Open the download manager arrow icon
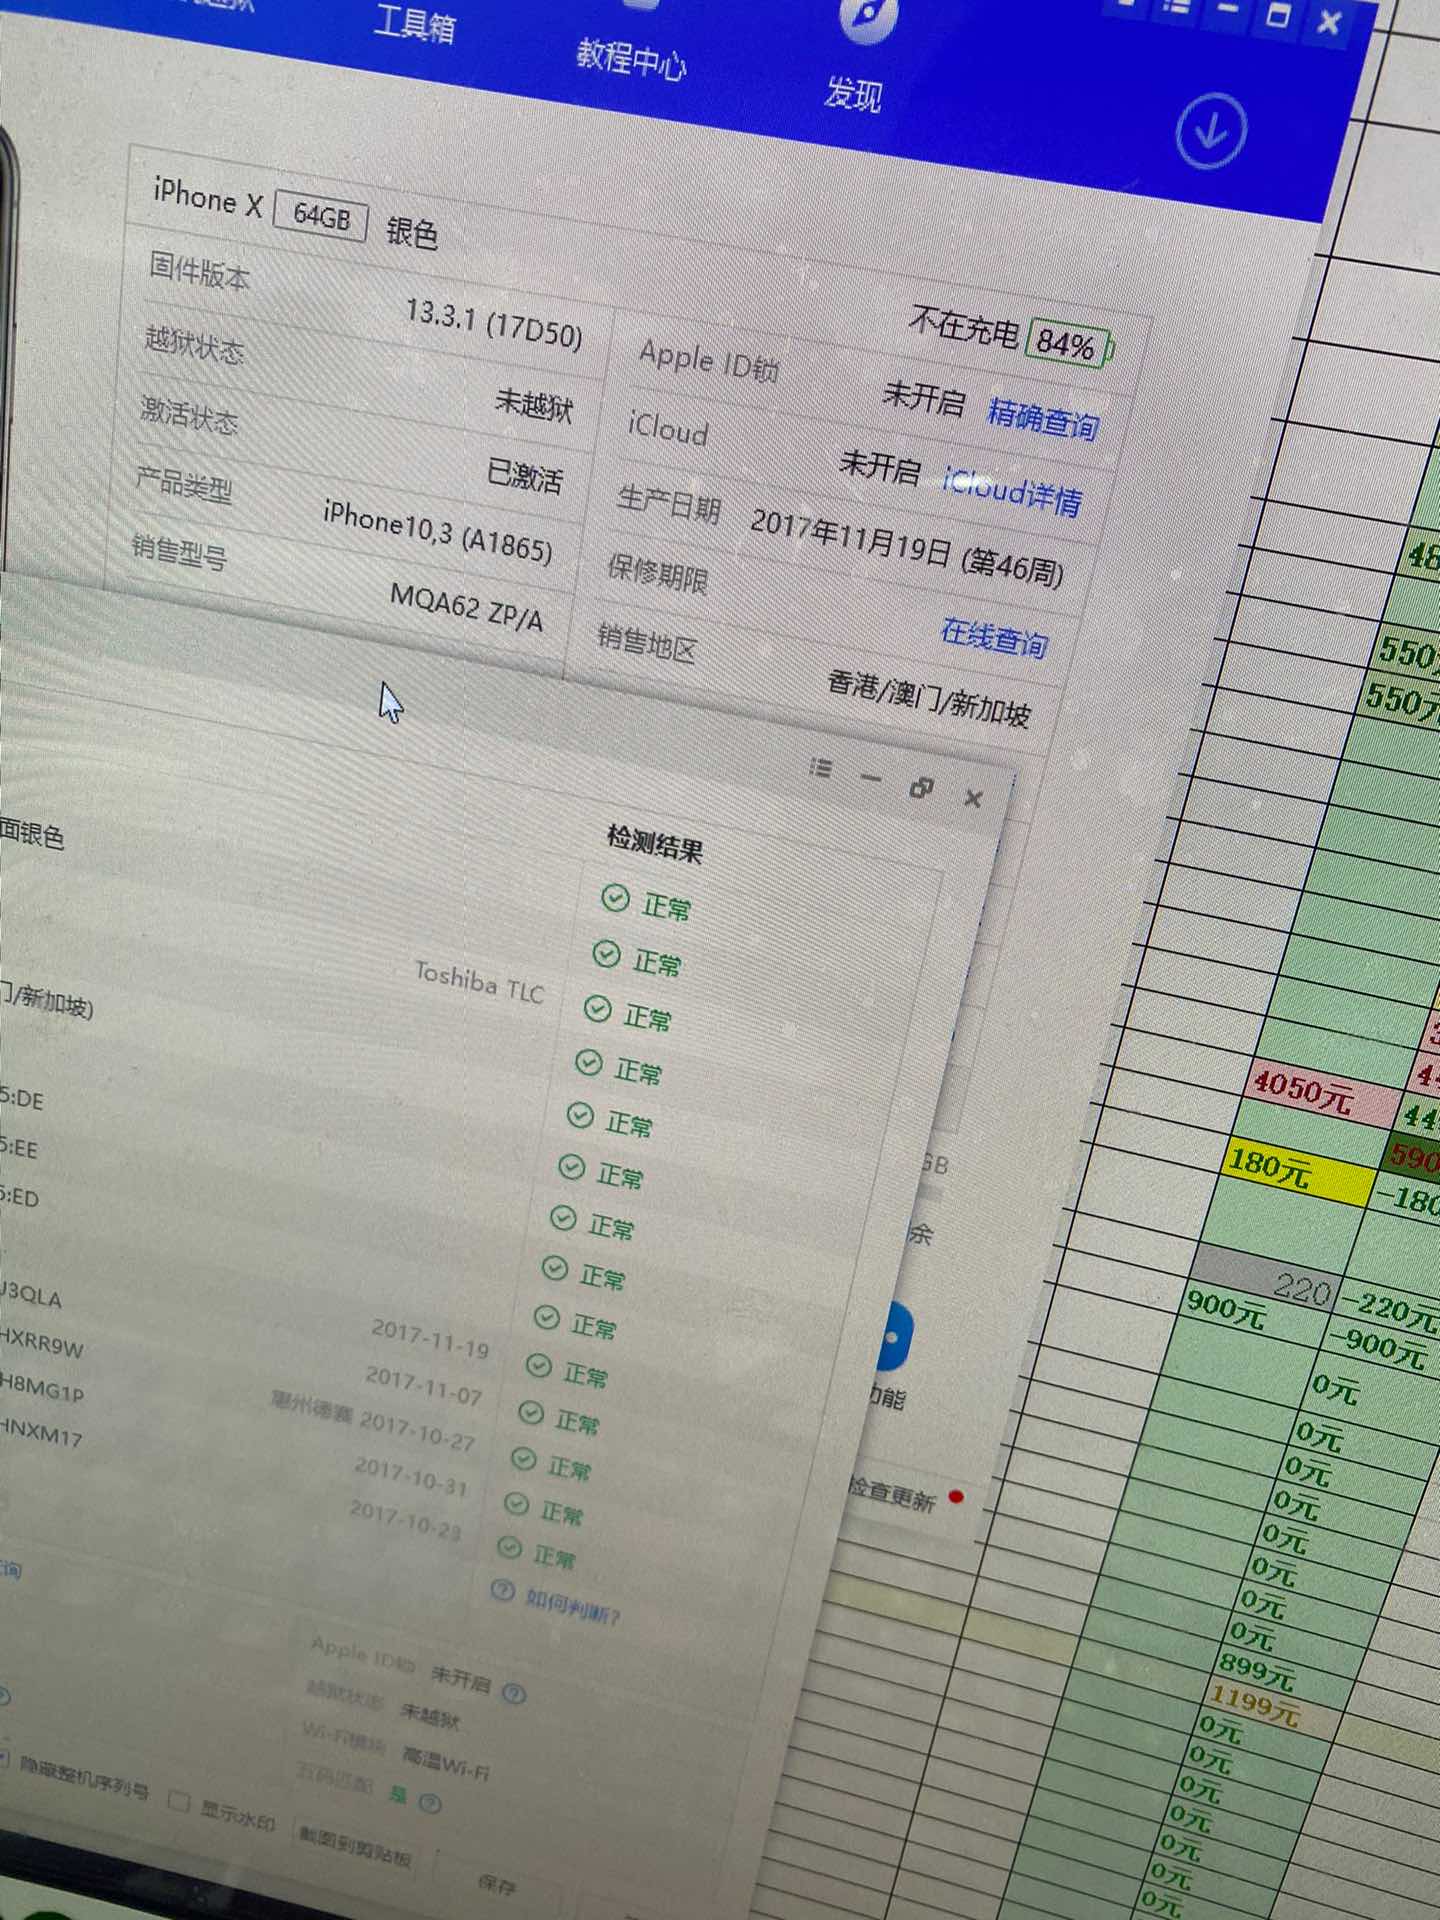The width and height of the screenshot is (1440, 1920). (1211, 130)
